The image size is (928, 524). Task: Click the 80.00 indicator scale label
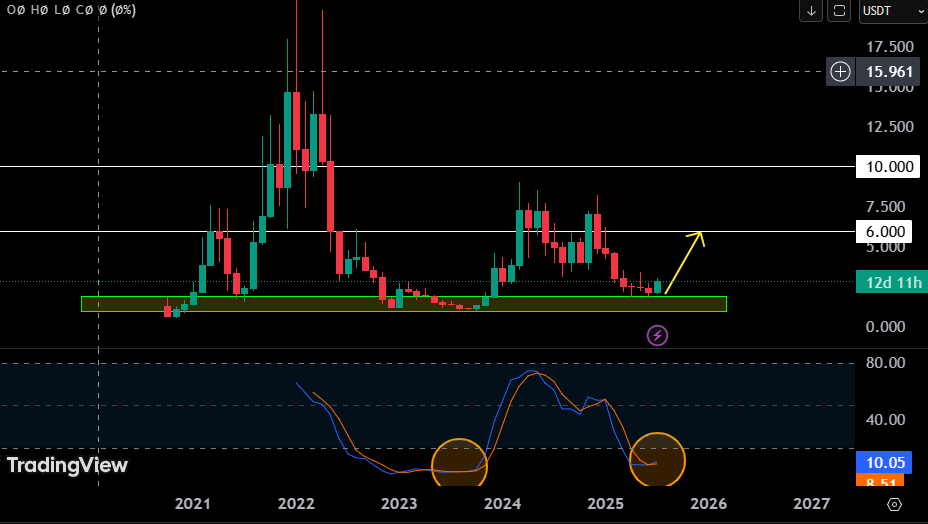tap(885, 362)
